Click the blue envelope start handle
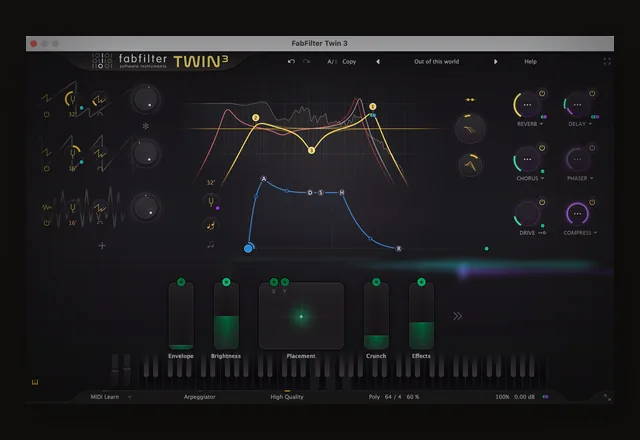This screenshot has width=640, height=440. pyautogui.click(x=248, y=248)
